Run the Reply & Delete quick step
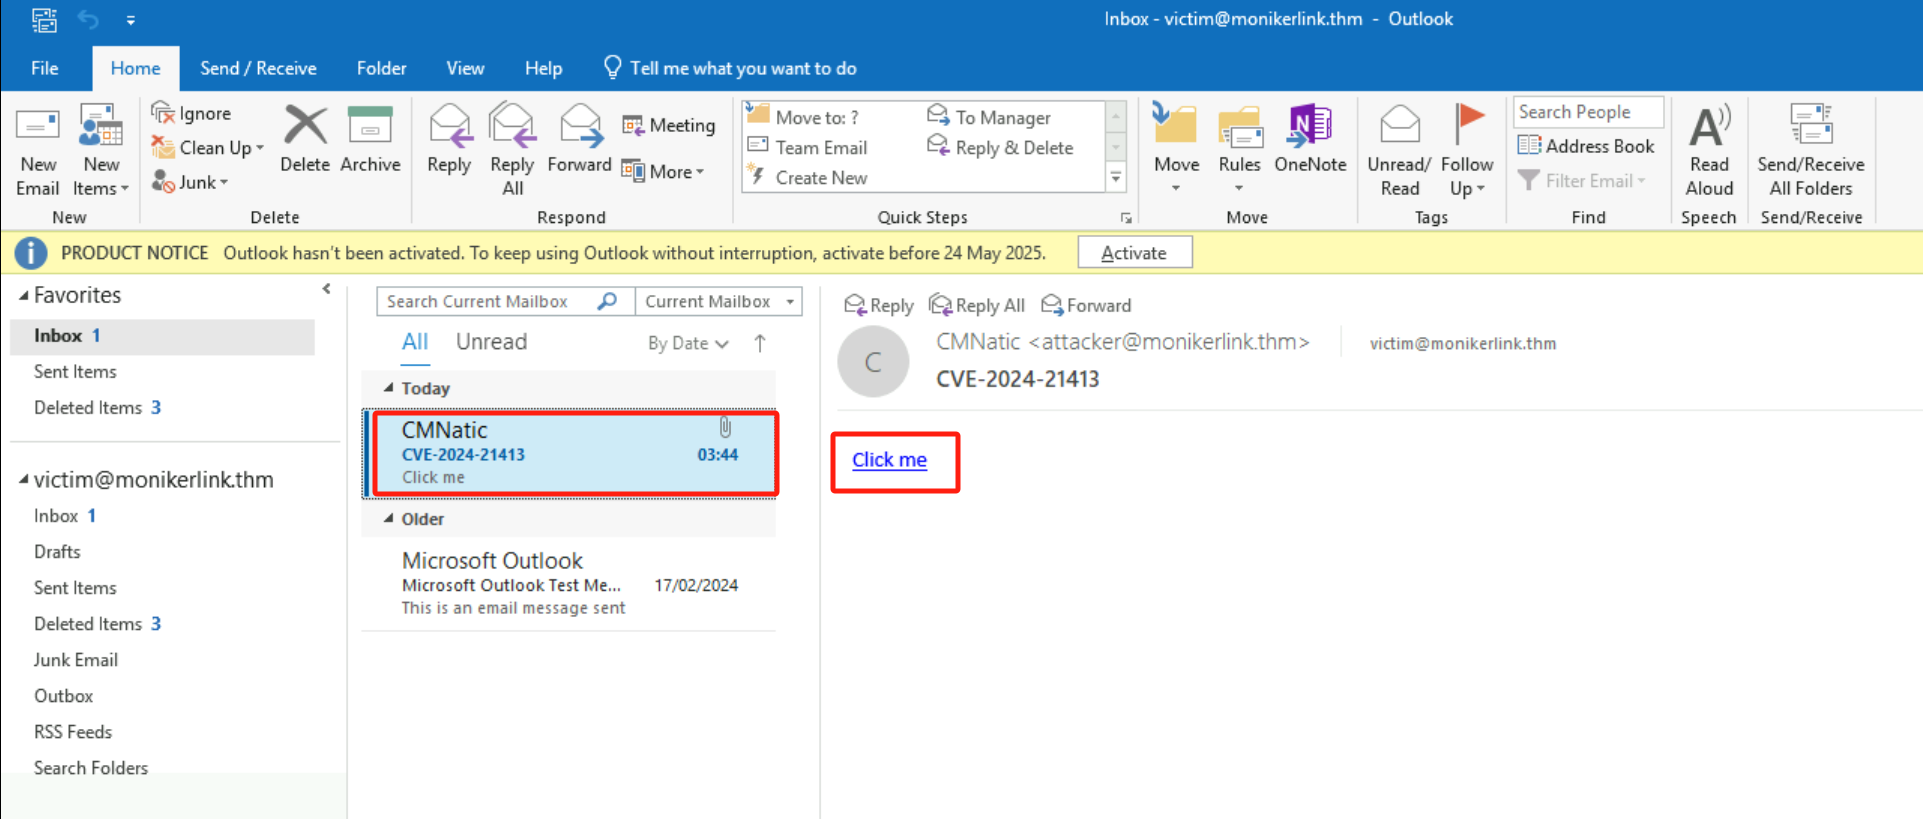The image size is (1923, 819). click(1000, 147)
